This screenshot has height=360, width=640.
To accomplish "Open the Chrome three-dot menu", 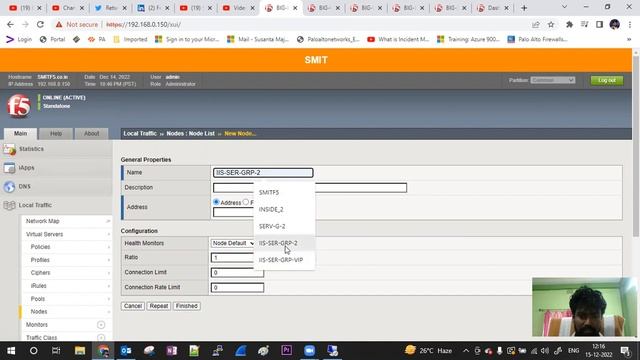I will [x=630, y=24].
